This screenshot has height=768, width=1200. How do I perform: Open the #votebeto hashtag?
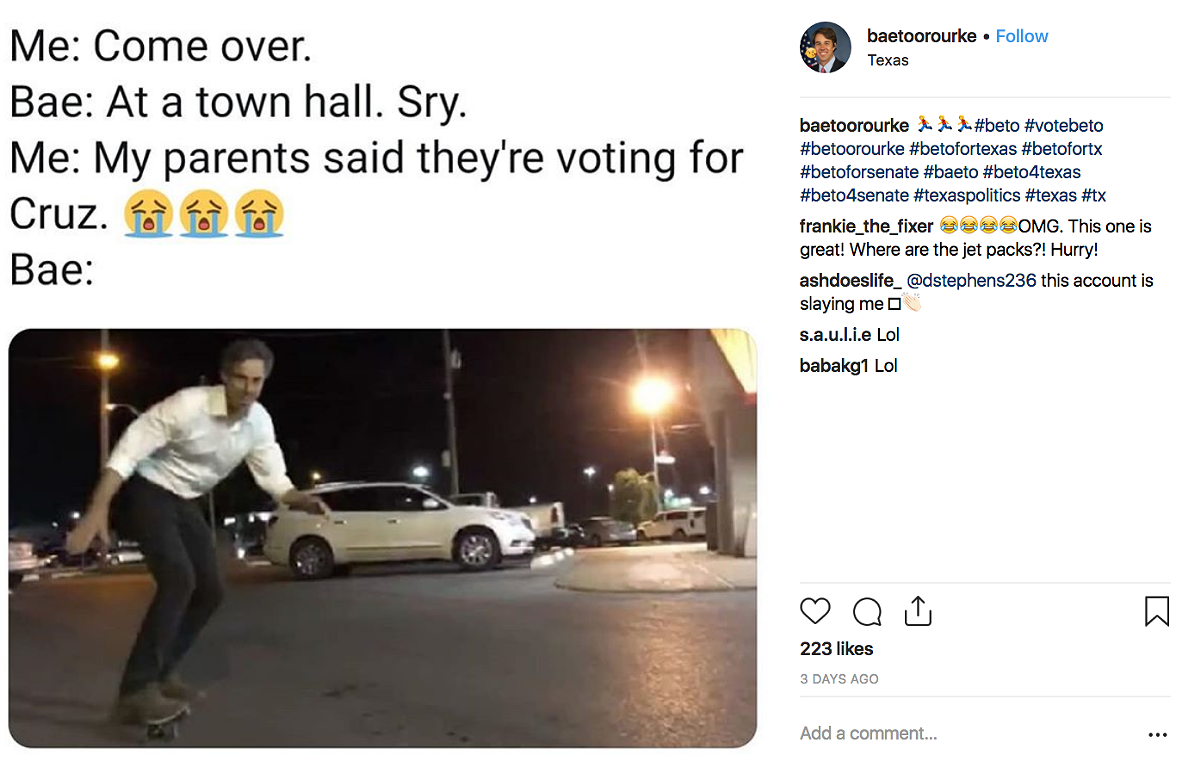1064,125
